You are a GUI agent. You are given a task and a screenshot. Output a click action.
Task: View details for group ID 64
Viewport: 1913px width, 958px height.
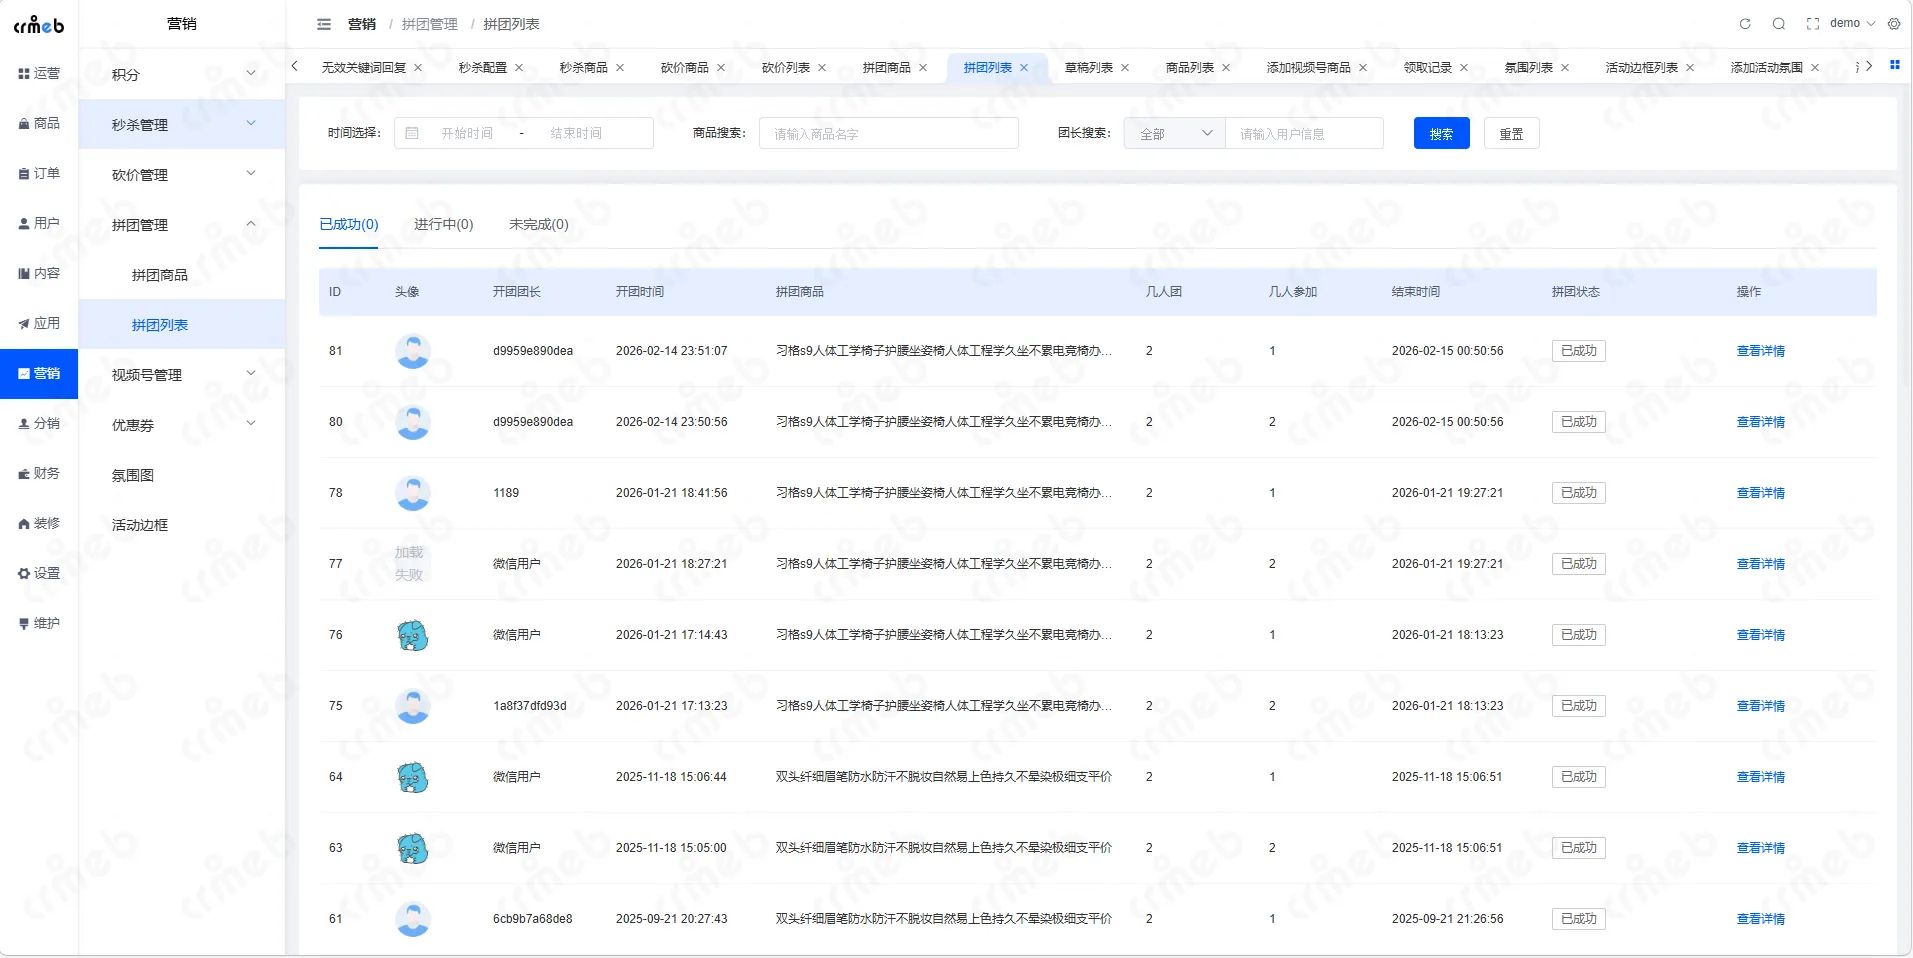pos(1760,777)
